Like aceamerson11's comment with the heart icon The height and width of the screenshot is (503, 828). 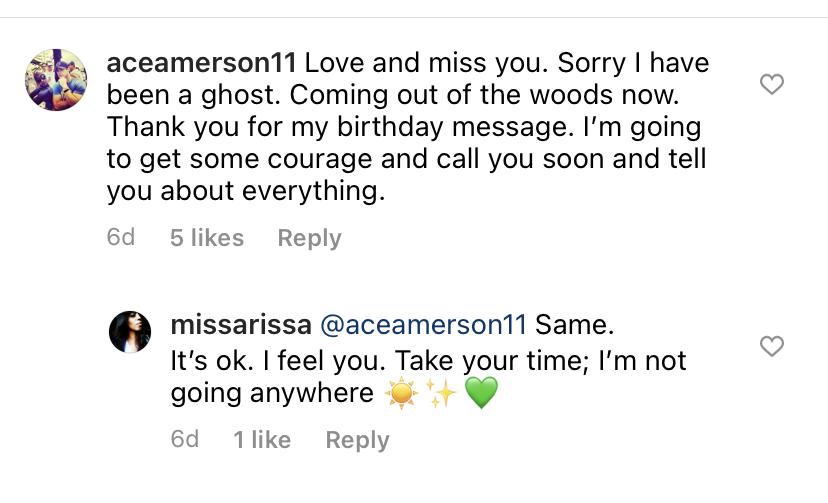[x=771, y=84]
